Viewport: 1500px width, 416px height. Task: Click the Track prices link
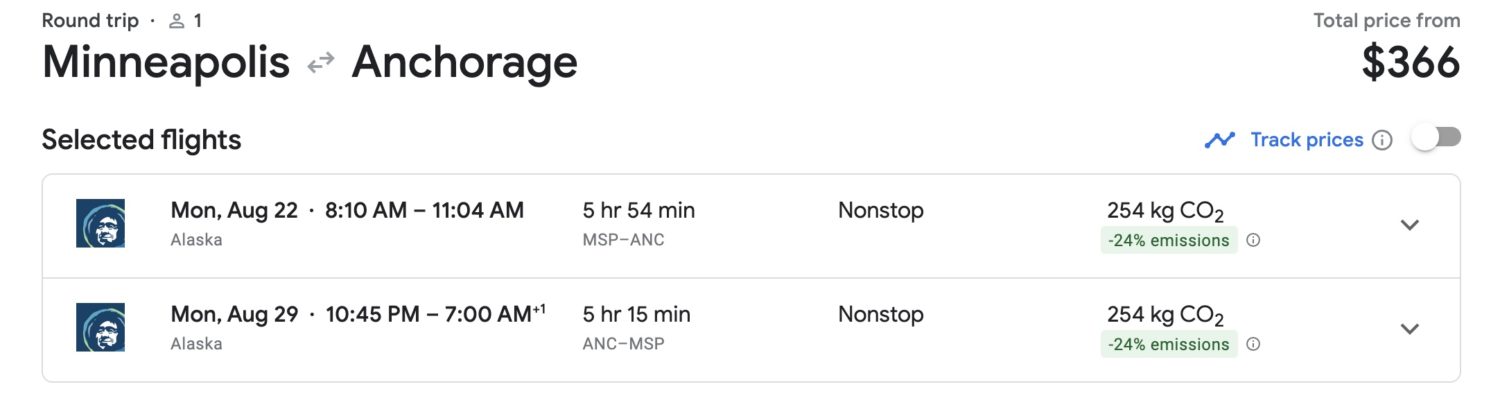pyautogui.click(x=1306, y=140)
